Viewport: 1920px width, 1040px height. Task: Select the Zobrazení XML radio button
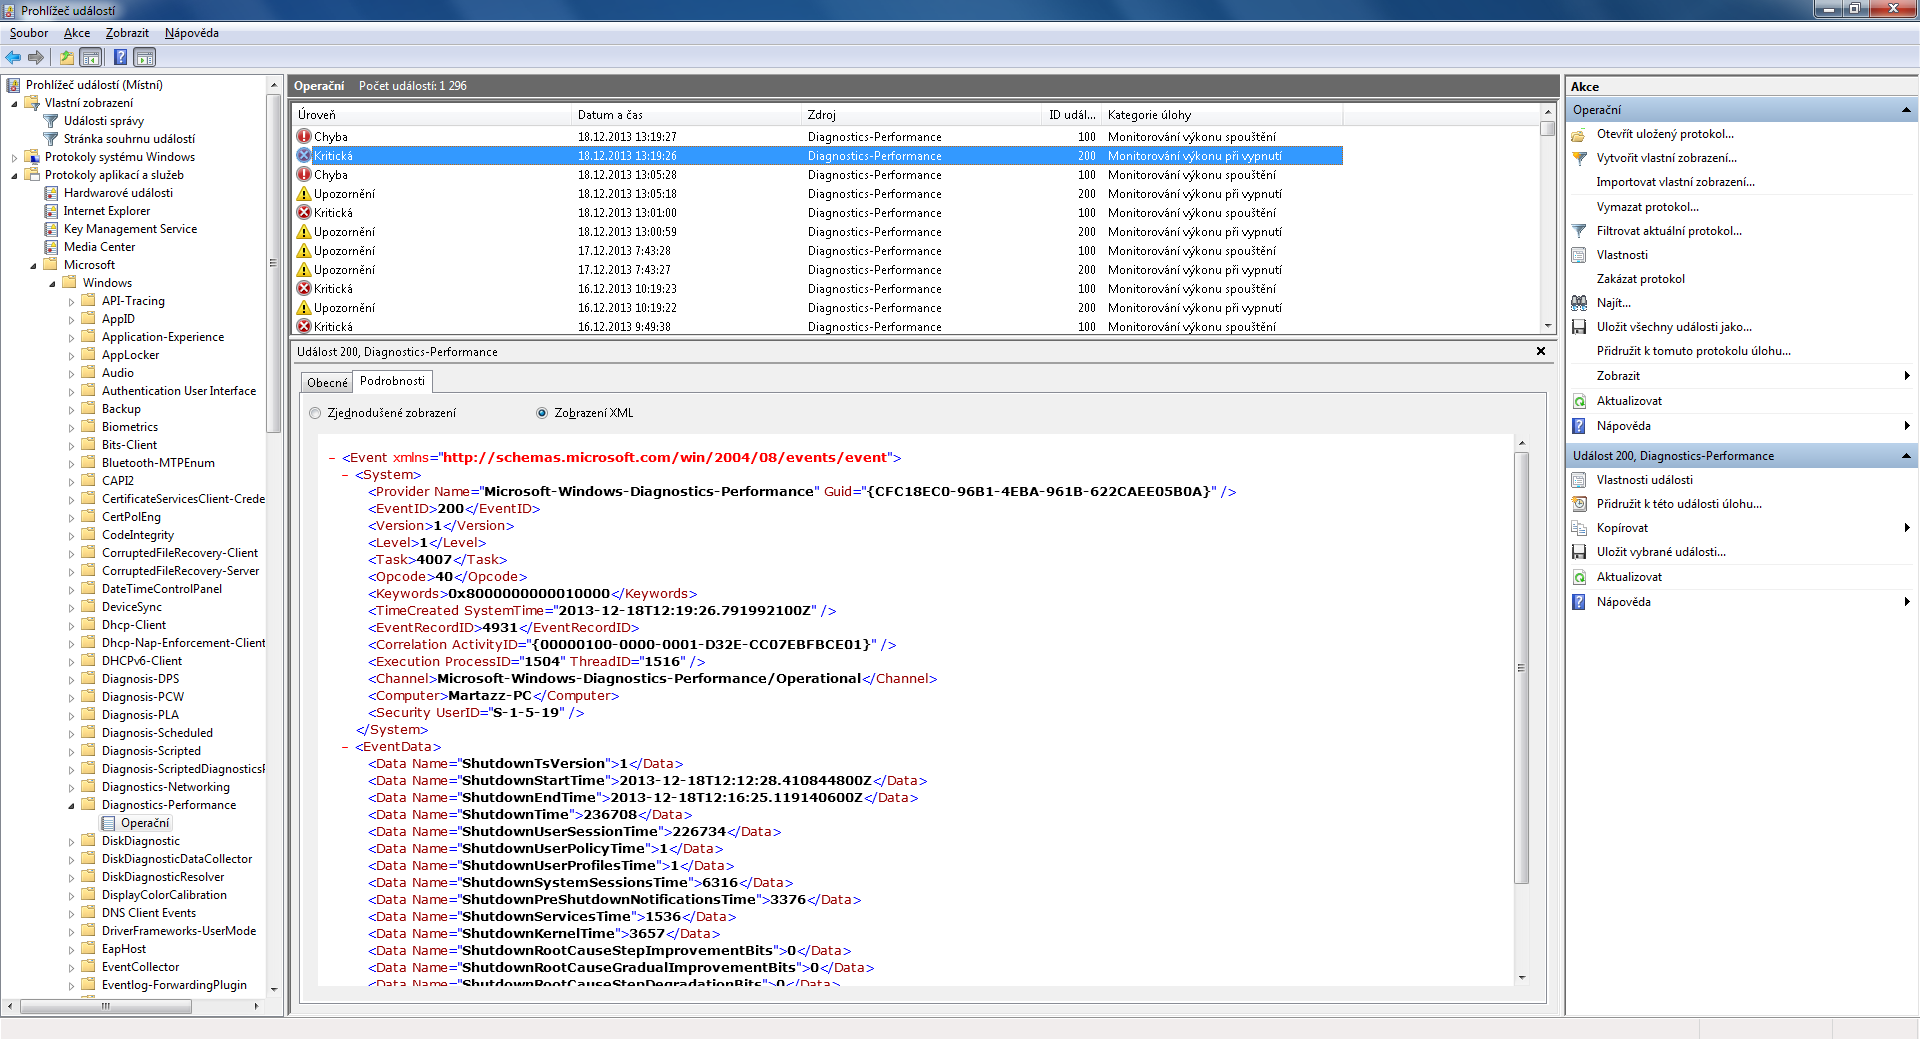pos(542,413)
